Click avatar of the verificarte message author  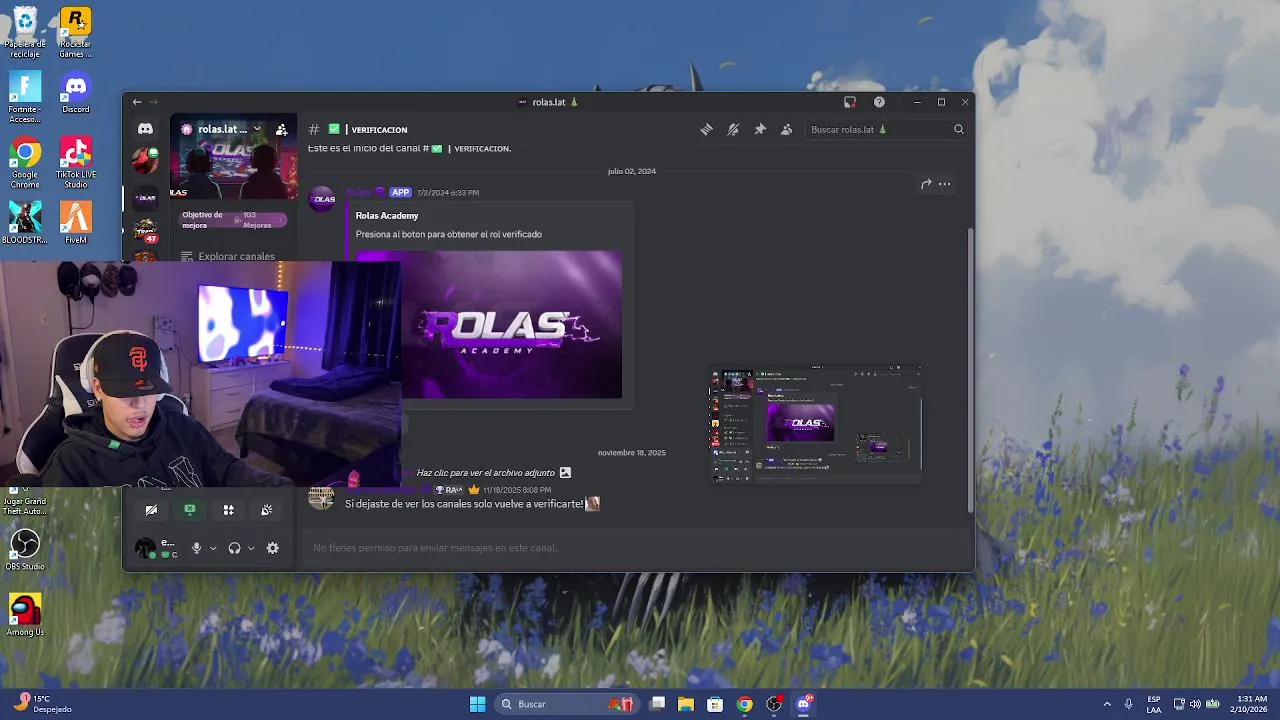[321, 497]
